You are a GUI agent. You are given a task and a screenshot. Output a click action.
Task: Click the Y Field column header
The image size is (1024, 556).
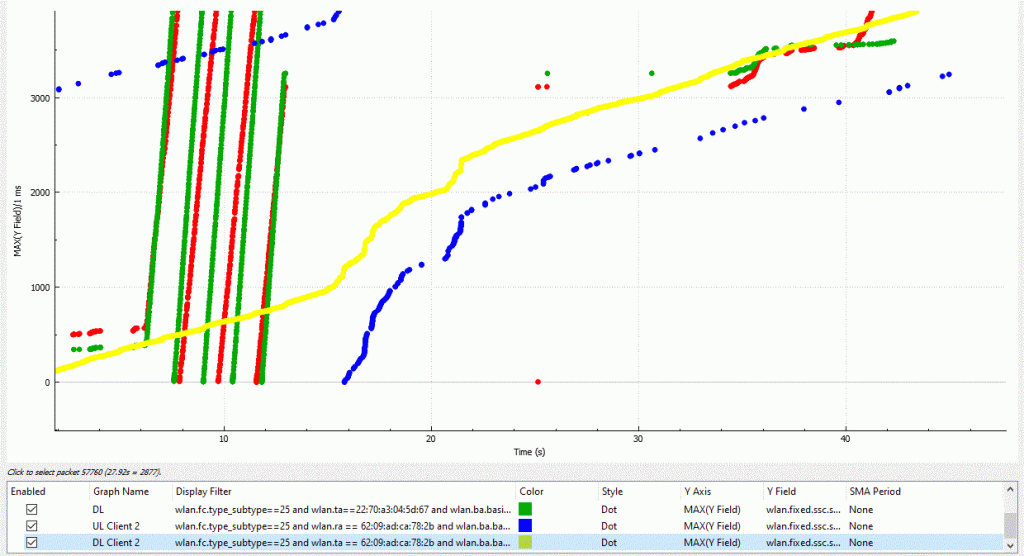783,492
